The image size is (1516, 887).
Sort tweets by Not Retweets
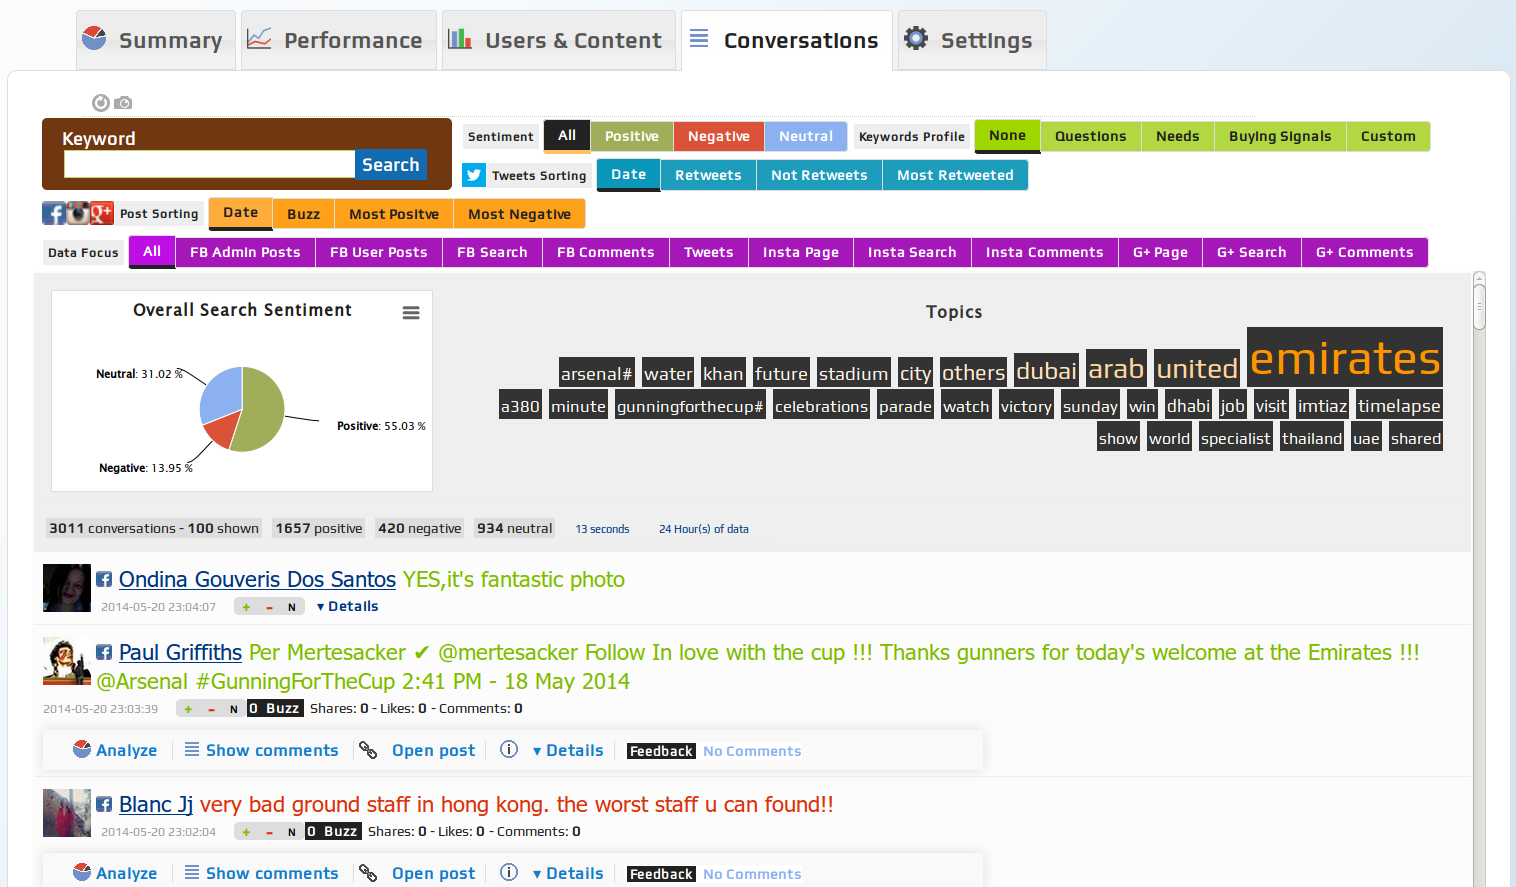coord(819,175)
